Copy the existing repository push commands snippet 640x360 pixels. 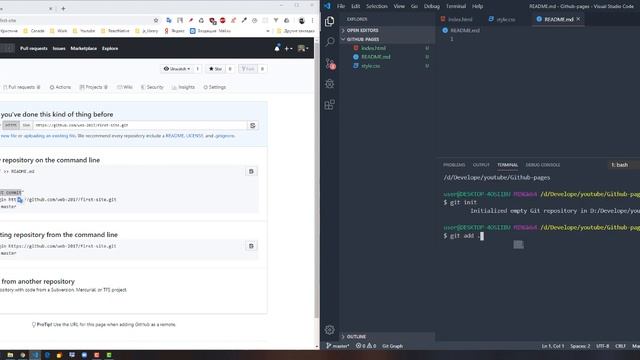[x=251, y=246]
